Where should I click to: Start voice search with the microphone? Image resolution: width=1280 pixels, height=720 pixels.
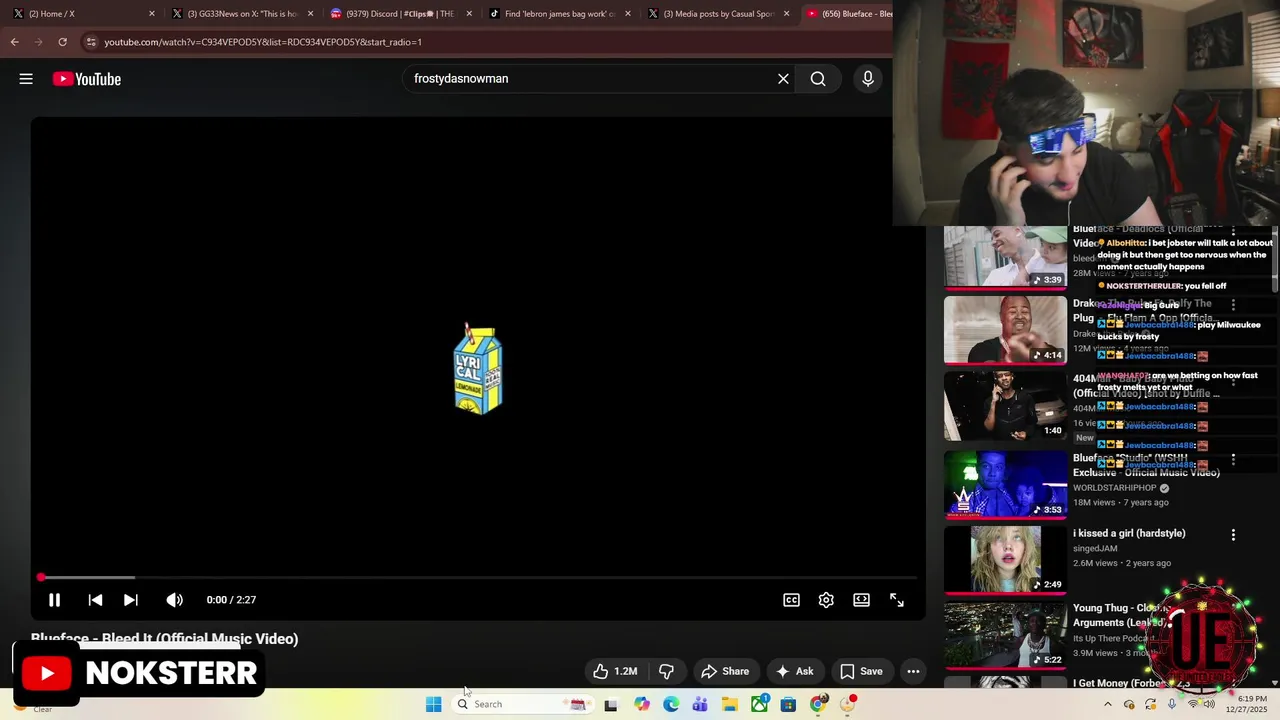tap(868, 79)
